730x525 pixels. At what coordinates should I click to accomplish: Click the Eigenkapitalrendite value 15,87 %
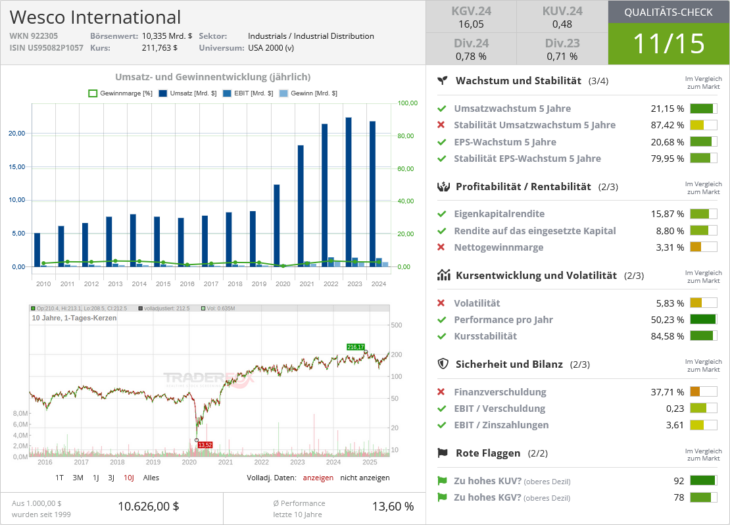[x=667, y=214]
